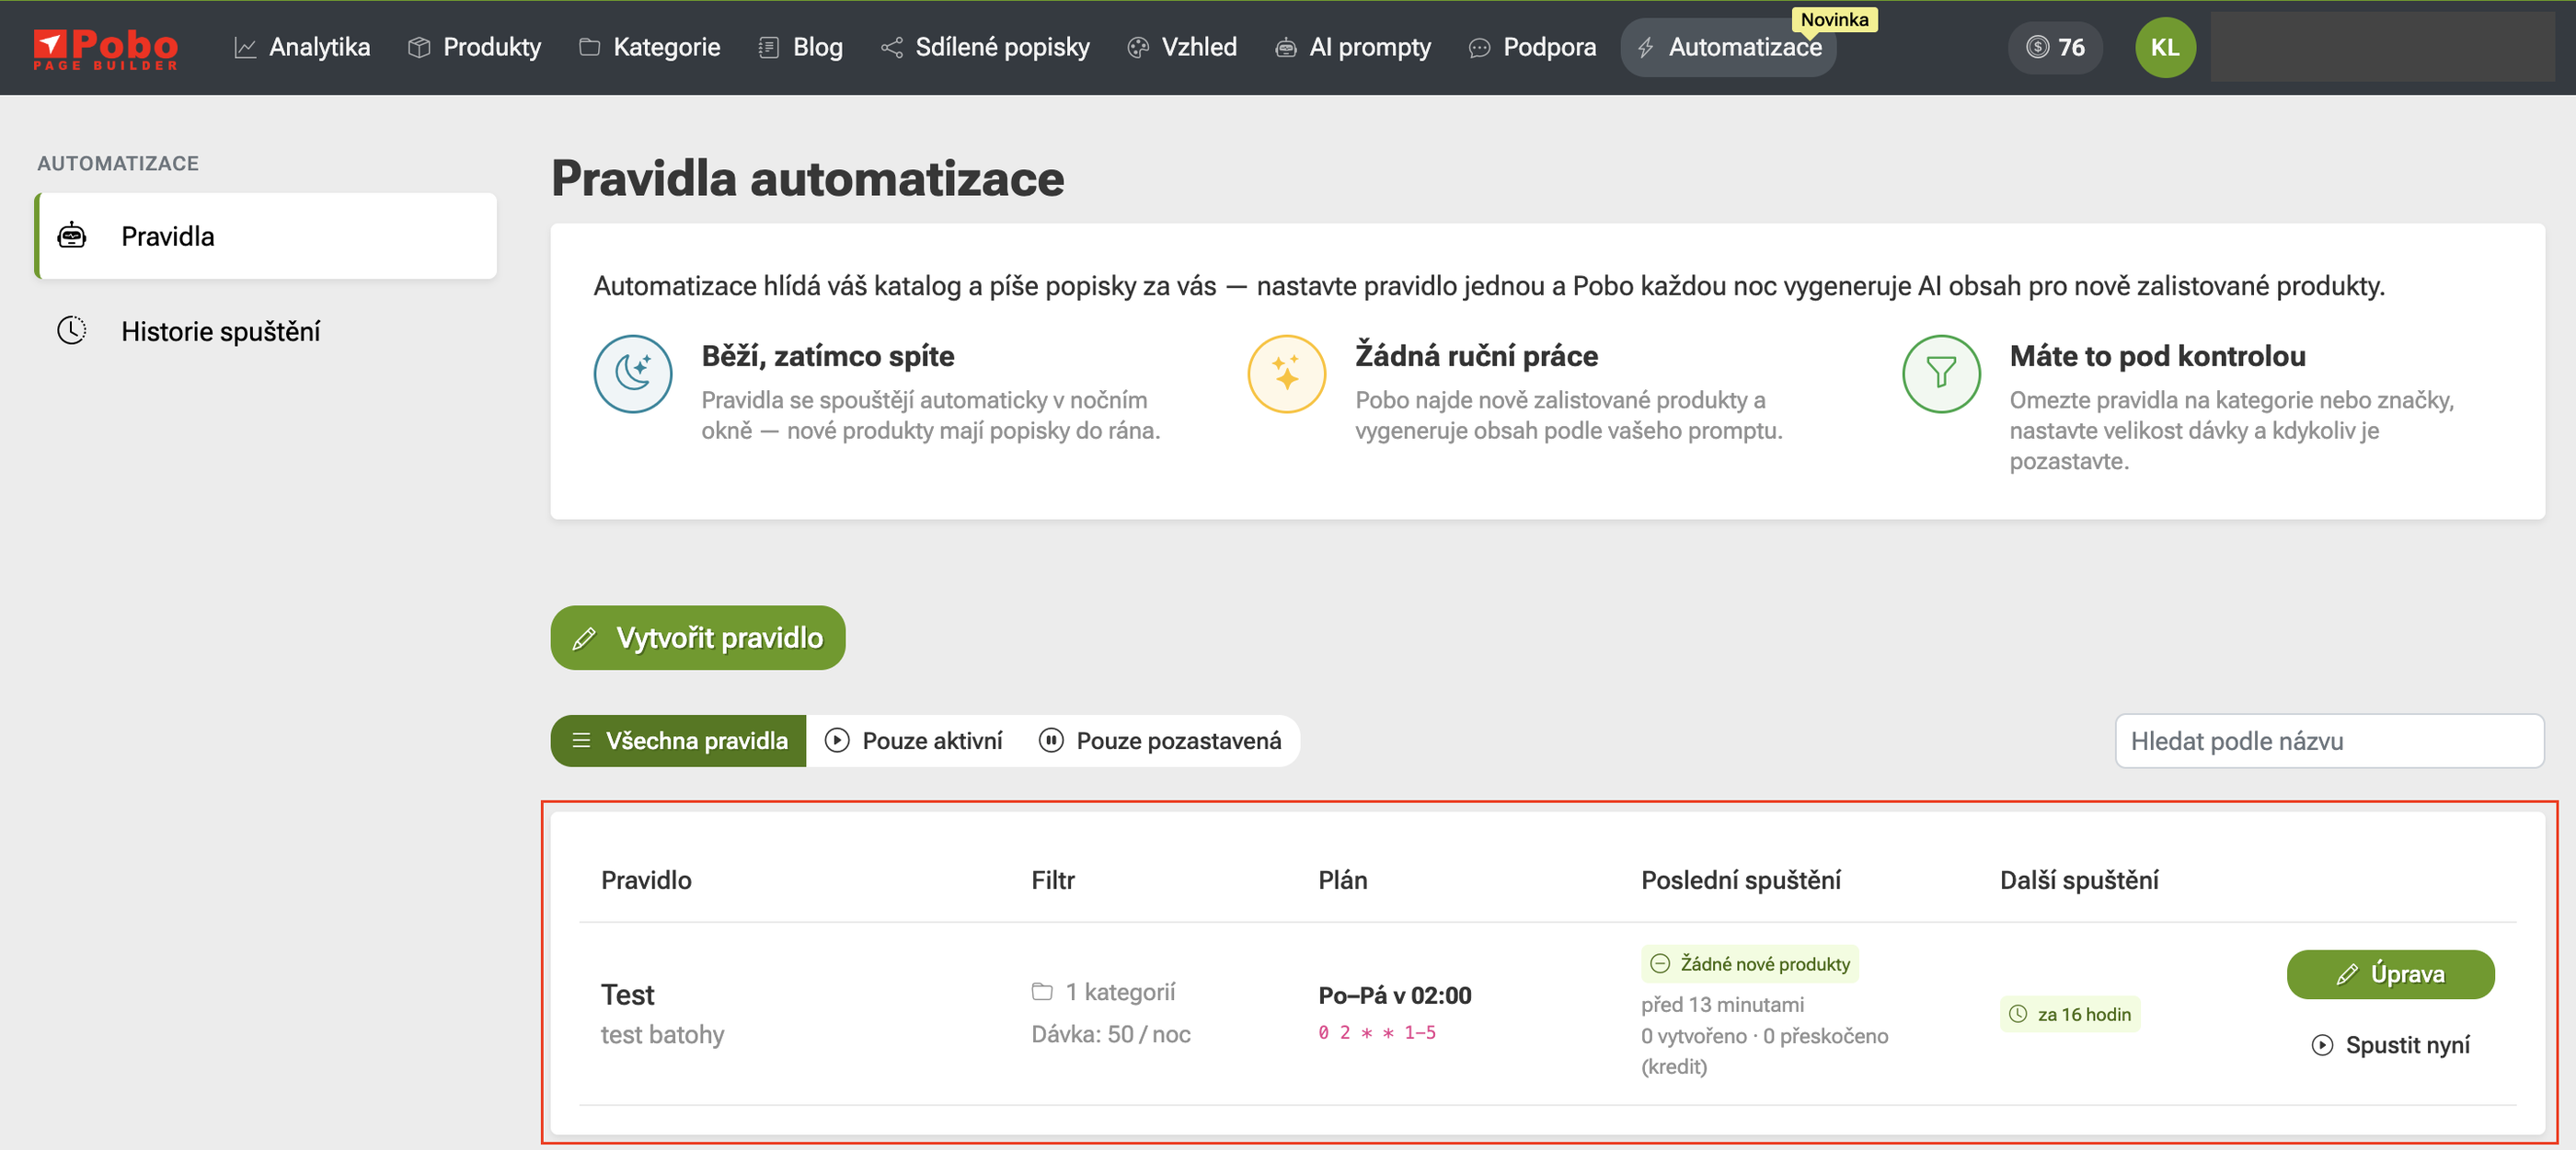Open Historie spuštění in sidebar
The width and height of the screenshot is (2576, 1150).
pyautogui.click(x=266, y=331)
